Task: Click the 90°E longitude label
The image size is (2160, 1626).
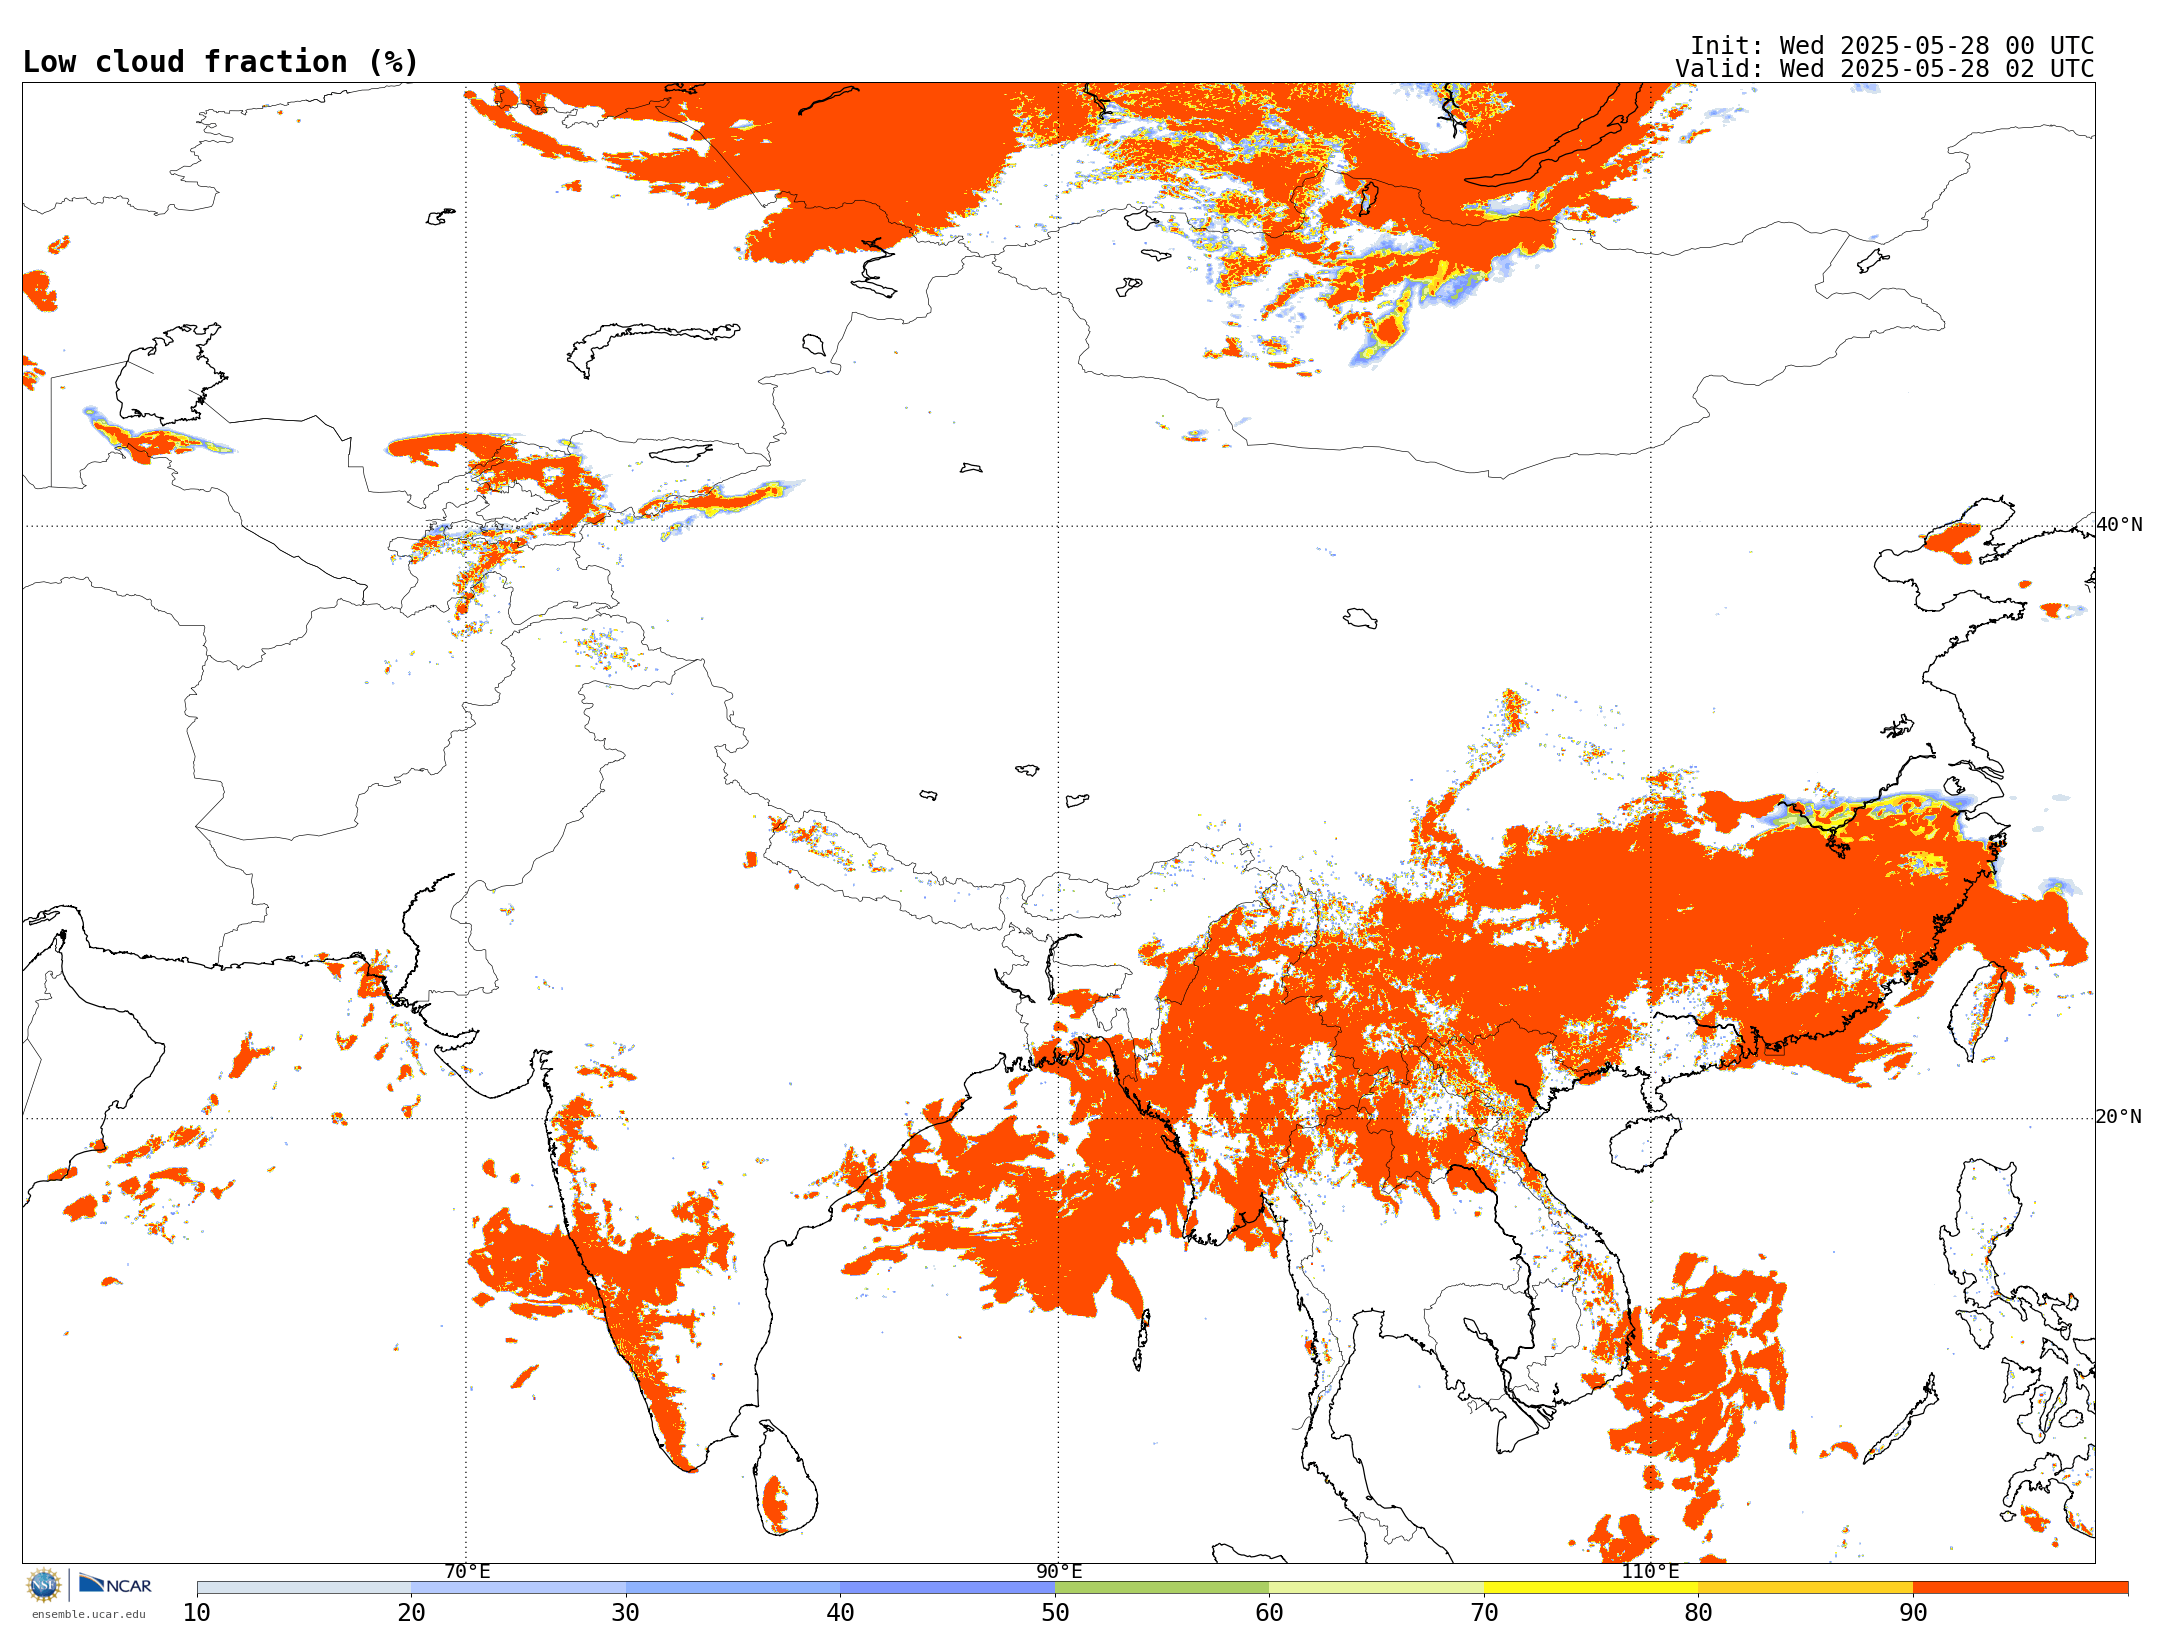Action: pyautogui.click(x=1059, y=1572)
